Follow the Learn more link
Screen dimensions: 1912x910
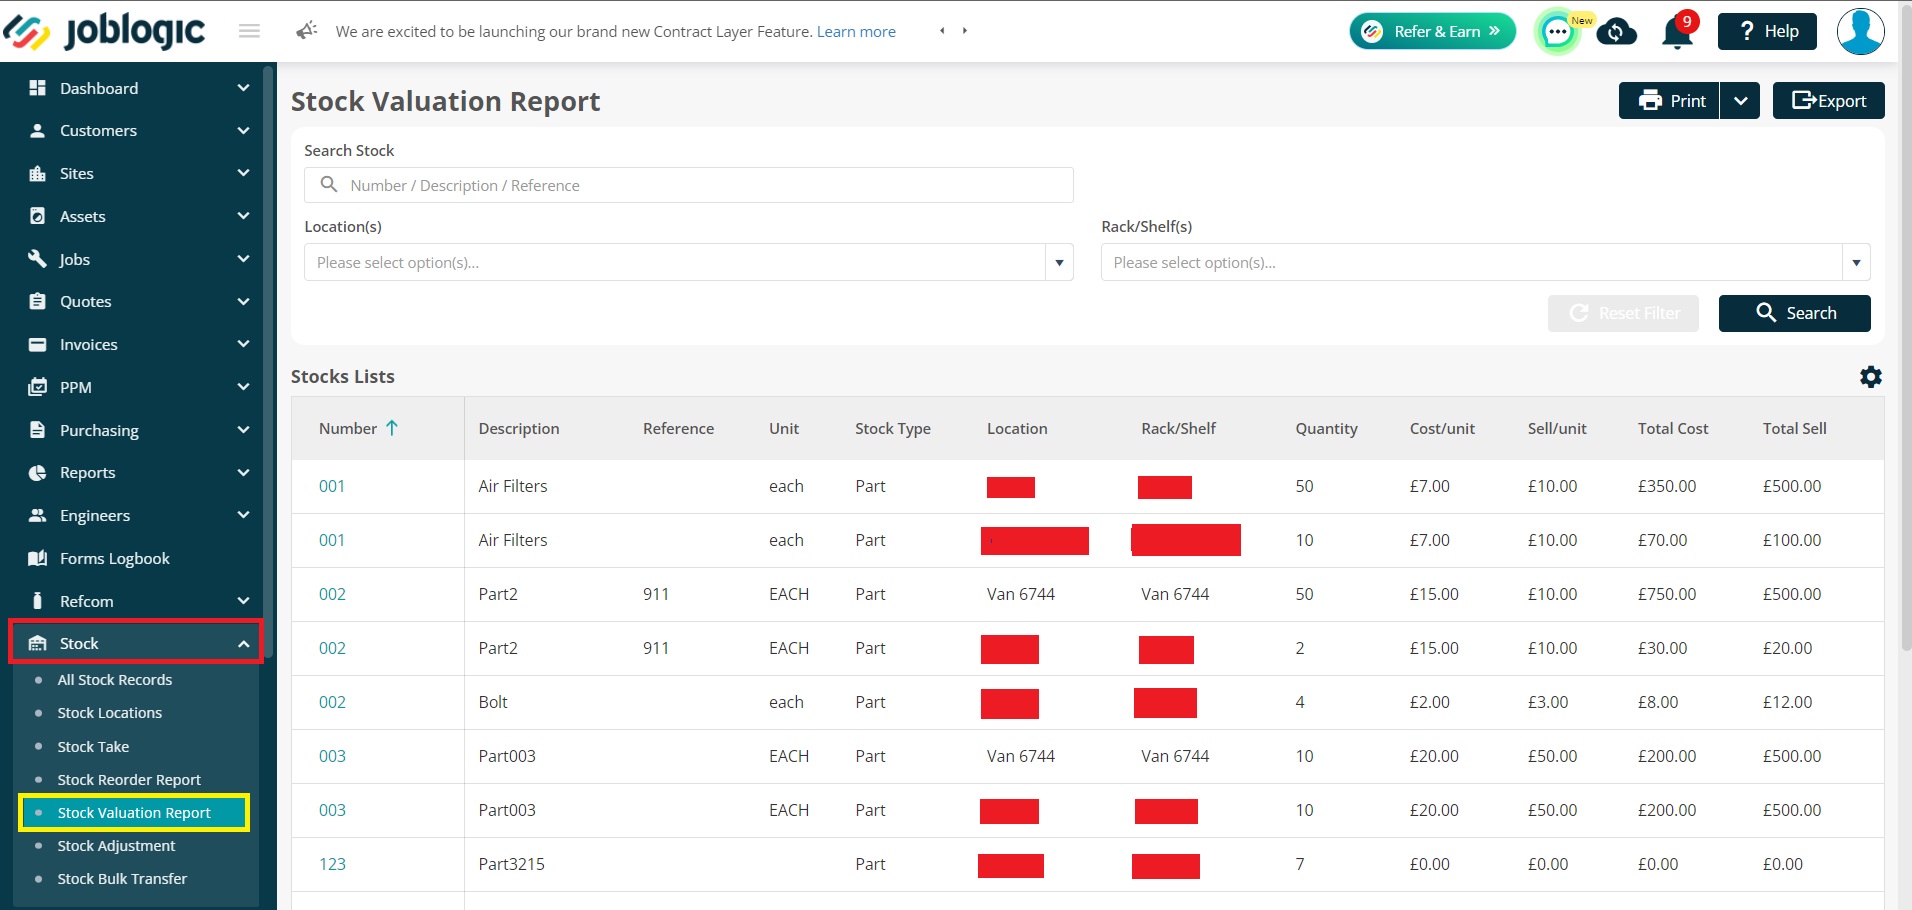point(856,32)
